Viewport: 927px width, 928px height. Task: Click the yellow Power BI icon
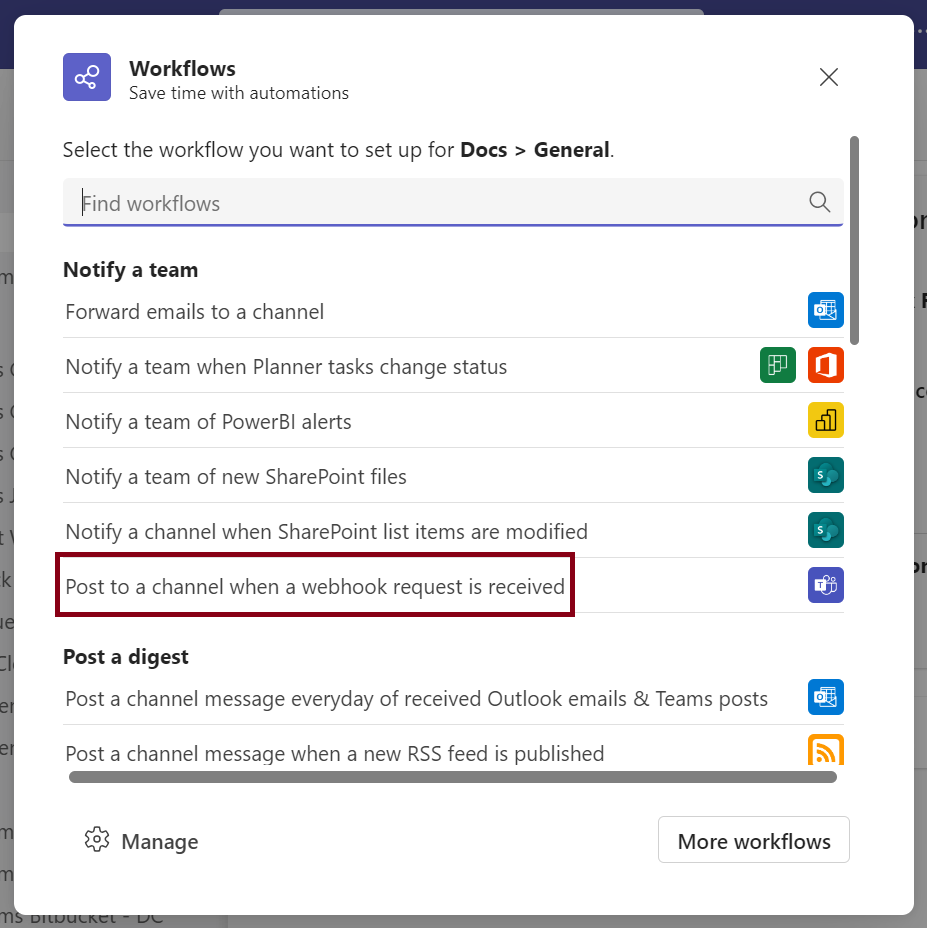tap(825, 420)
